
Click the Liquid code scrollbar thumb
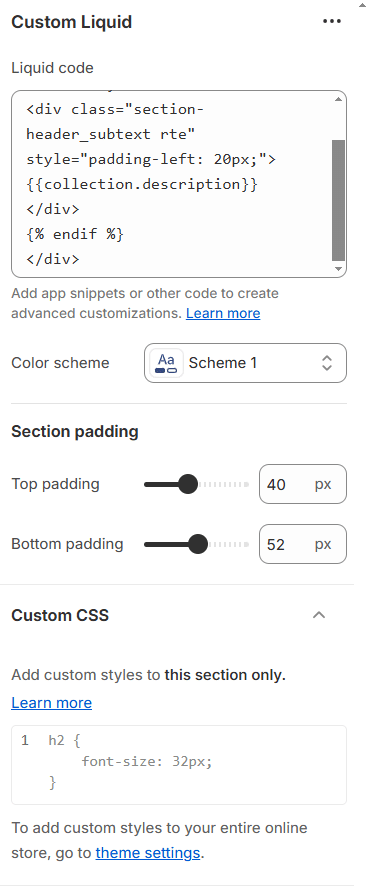338,200
